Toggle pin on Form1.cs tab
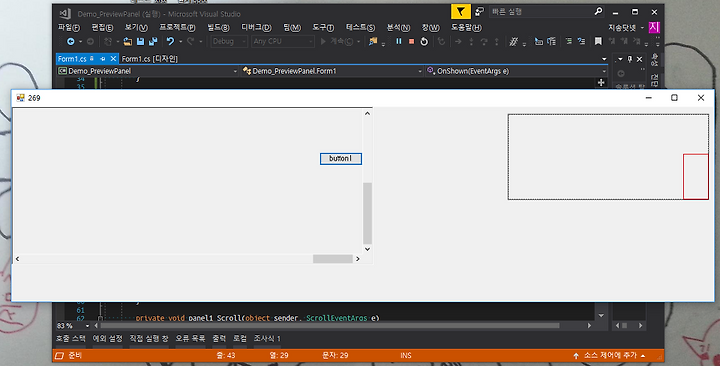Viewport: 720px width, 366px height. click(x=102, y=59)
